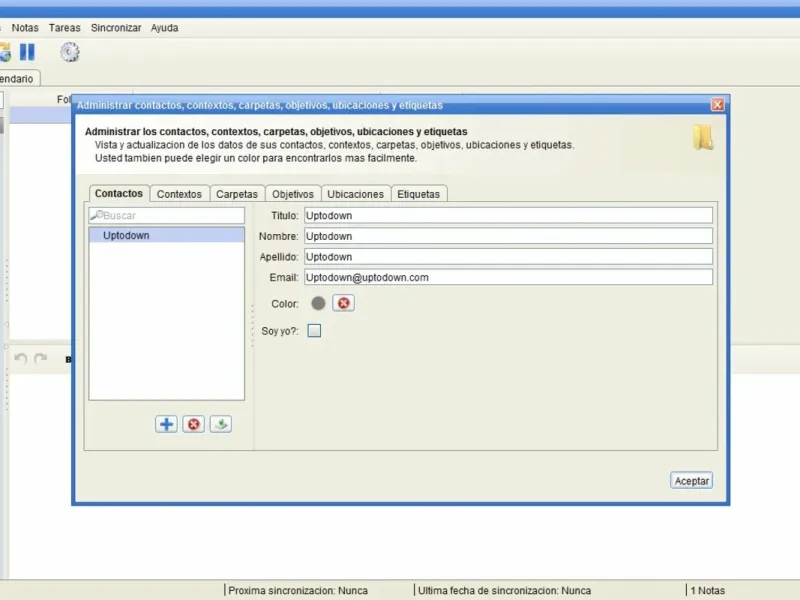Open settings gear icon in toolbar
This screenshot has width=800, height=600.
(x=70, y=52)
